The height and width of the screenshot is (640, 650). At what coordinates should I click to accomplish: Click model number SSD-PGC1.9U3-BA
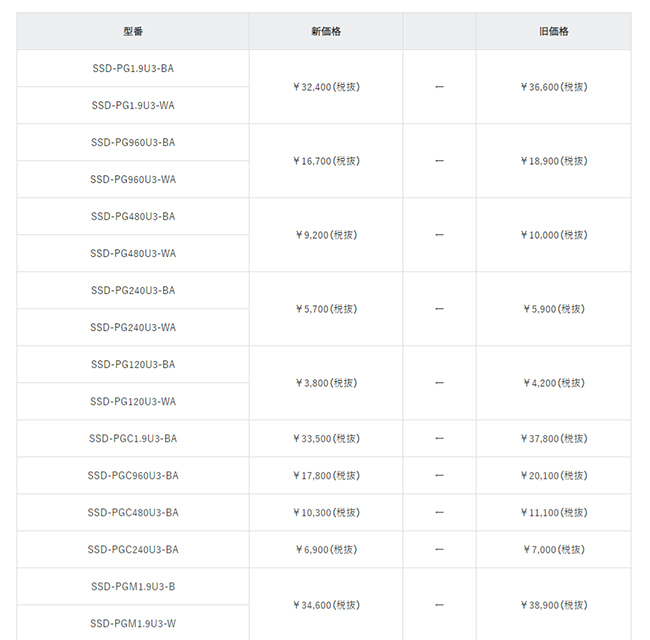(133, 438)
